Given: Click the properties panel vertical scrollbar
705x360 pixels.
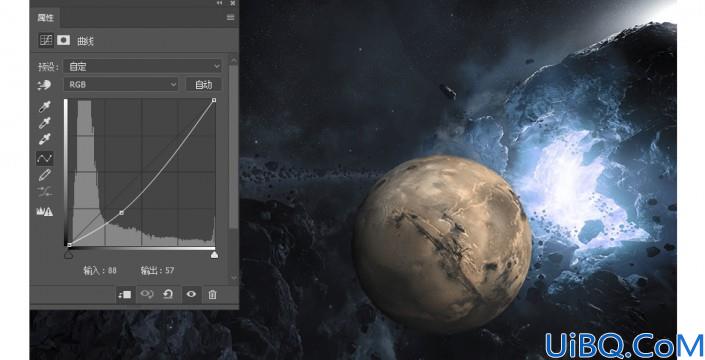Looking at the screenshot, I should (233, 146).
